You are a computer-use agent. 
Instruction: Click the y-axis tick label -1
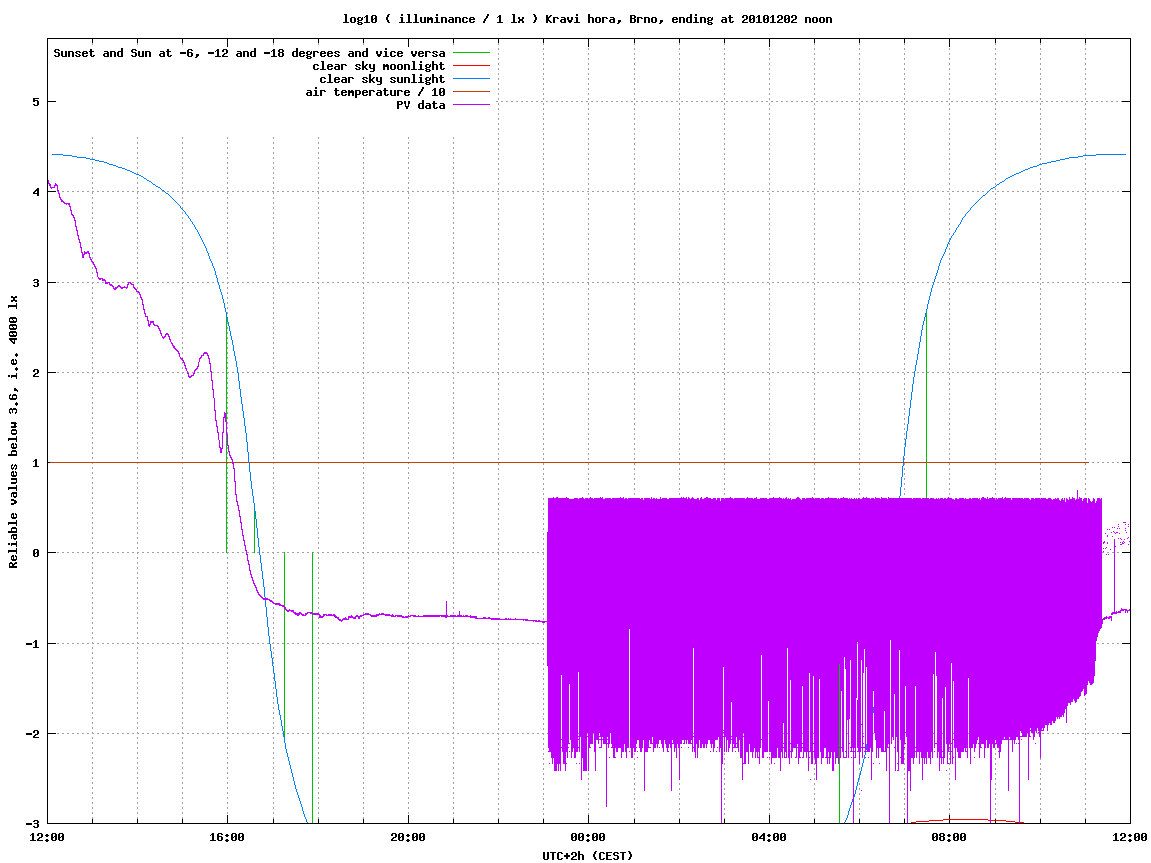pyautogui.click(x=32, y=644)
